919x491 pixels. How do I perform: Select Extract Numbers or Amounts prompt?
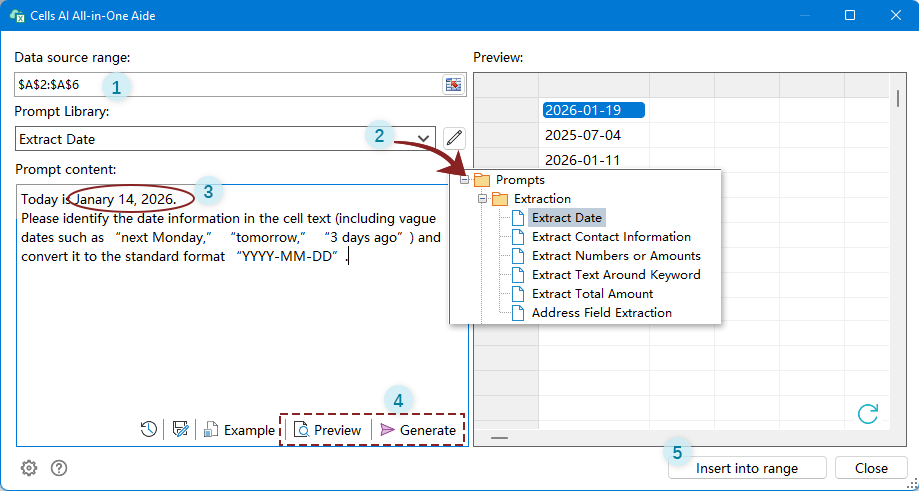coord(616,255)
